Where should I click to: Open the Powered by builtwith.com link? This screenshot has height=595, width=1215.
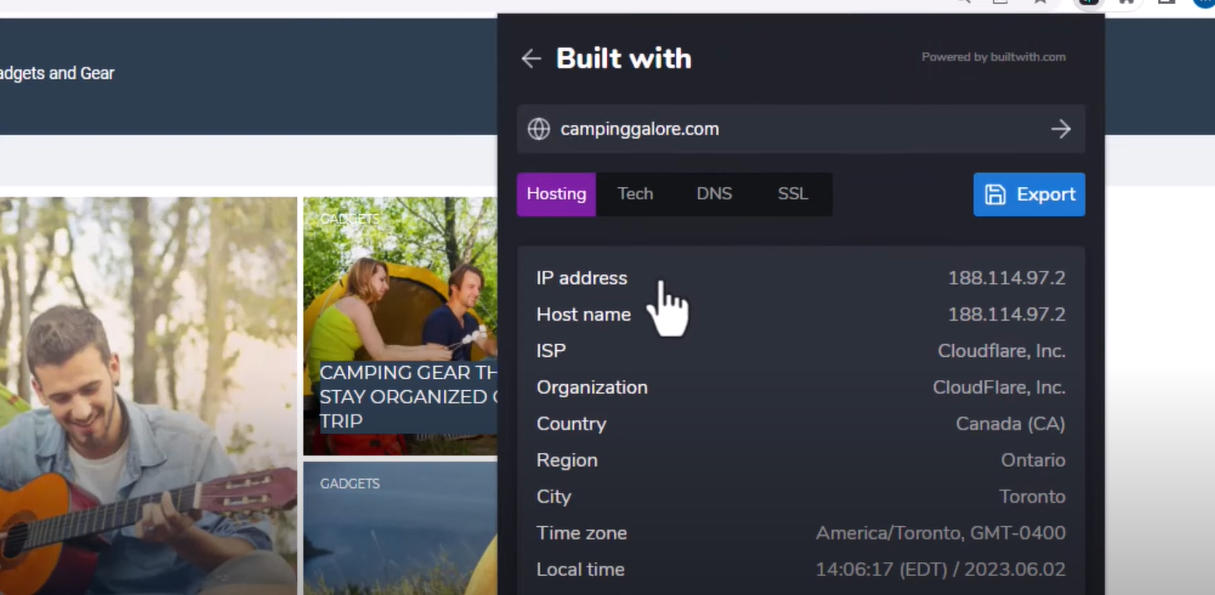pyautogui.click(x=993, y=57)
